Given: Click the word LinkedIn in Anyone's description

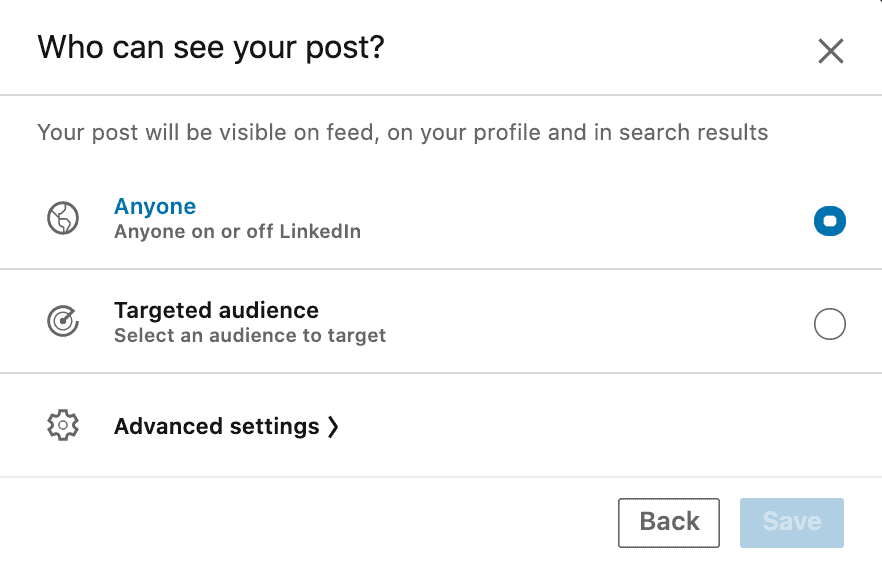Looking at the screenshot, I should point(320,231).
